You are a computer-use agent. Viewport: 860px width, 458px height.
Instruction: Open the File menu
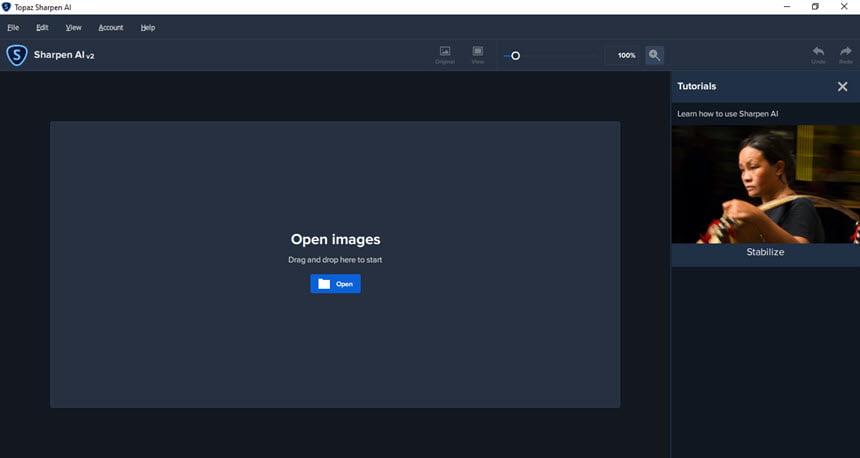(x=13, y=27)
